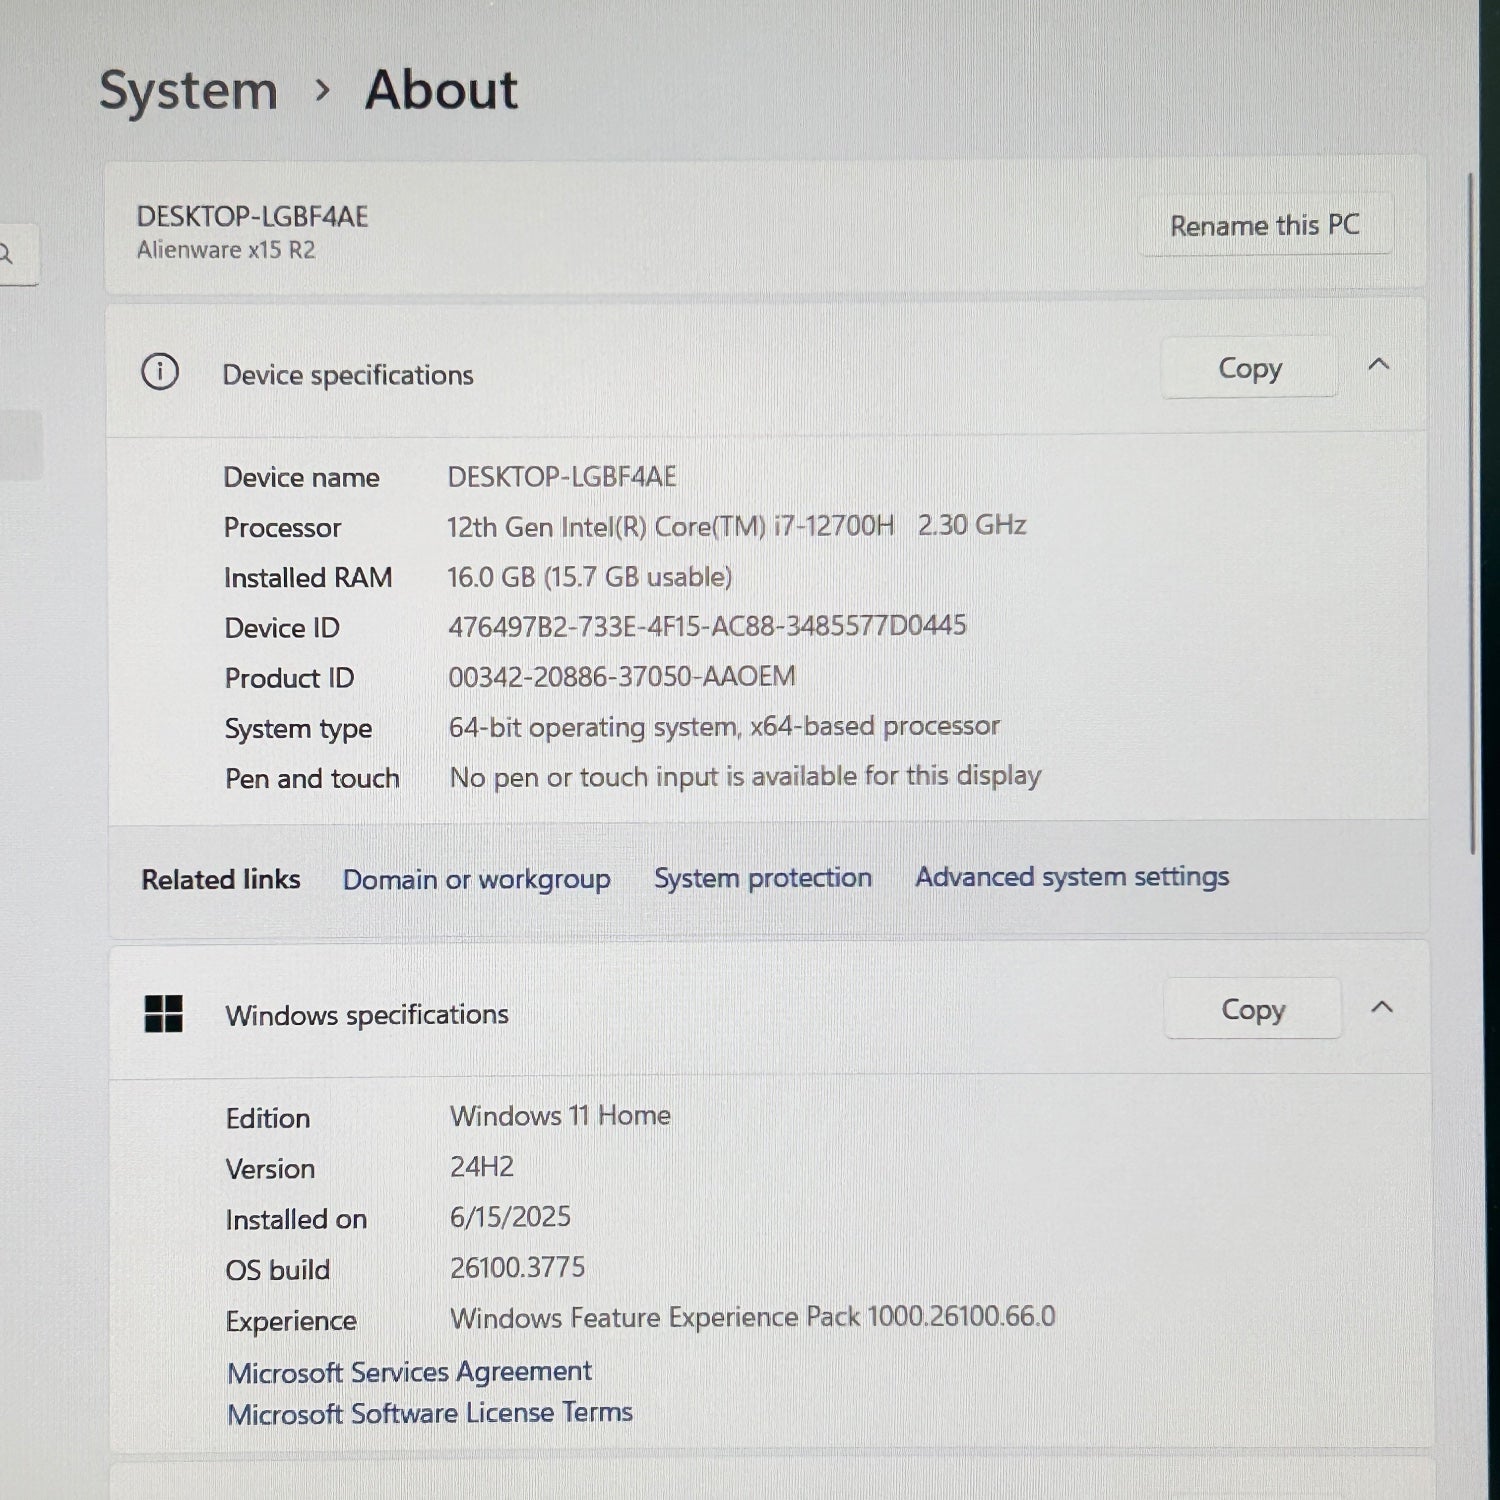Go back to System in breadcrumb
This screenshot has width=1500, height=1500.
188,91
